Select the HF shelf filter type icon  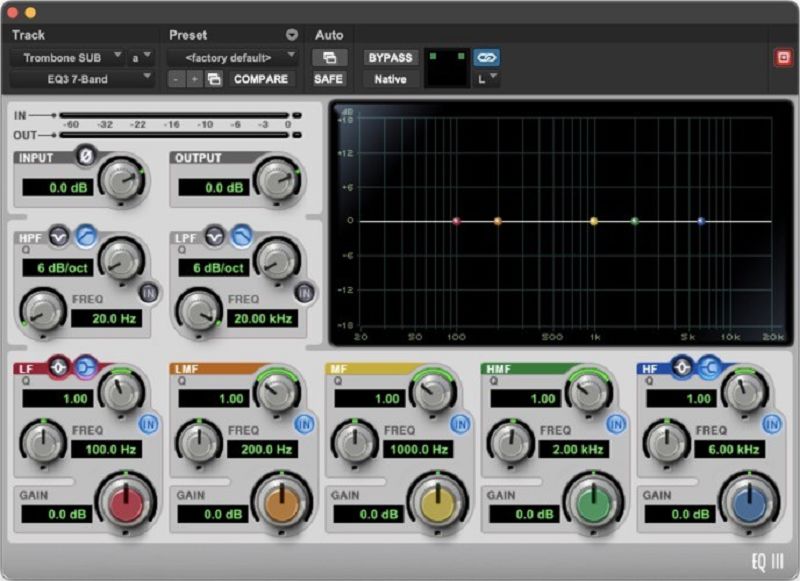709,367
